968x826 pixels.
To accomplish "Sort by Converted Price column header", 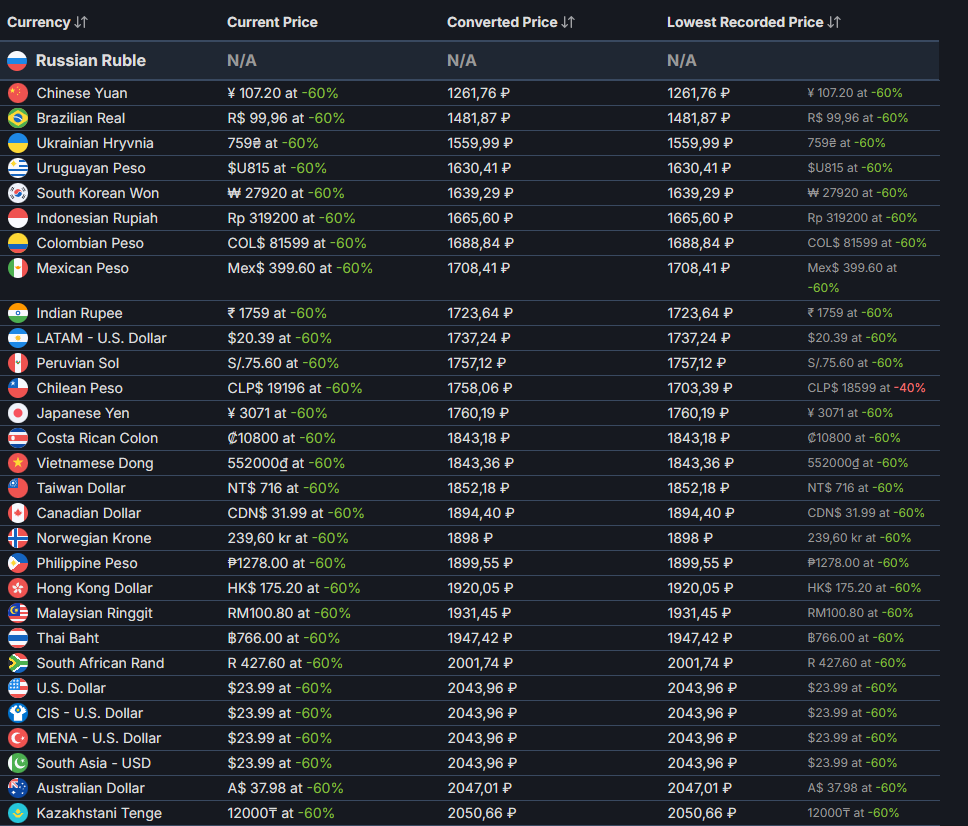I will click(x=511, y=22).
